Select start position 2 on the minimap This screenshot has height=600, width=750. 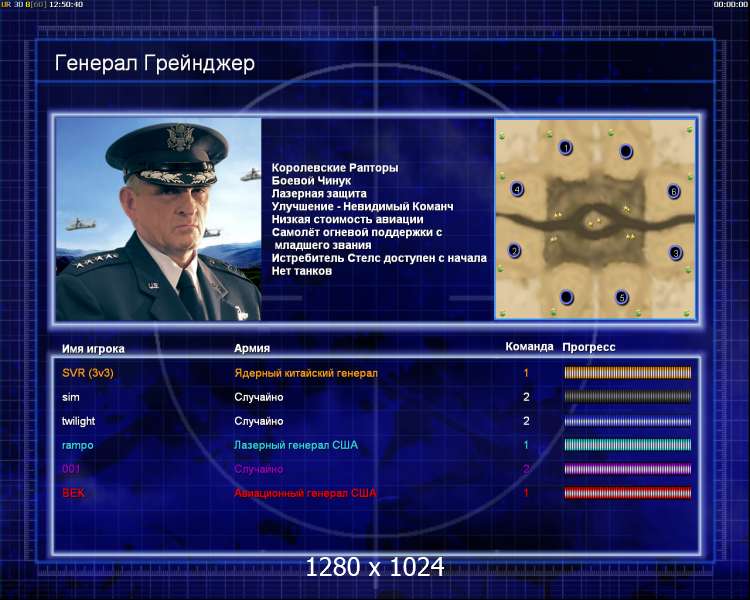515,251
